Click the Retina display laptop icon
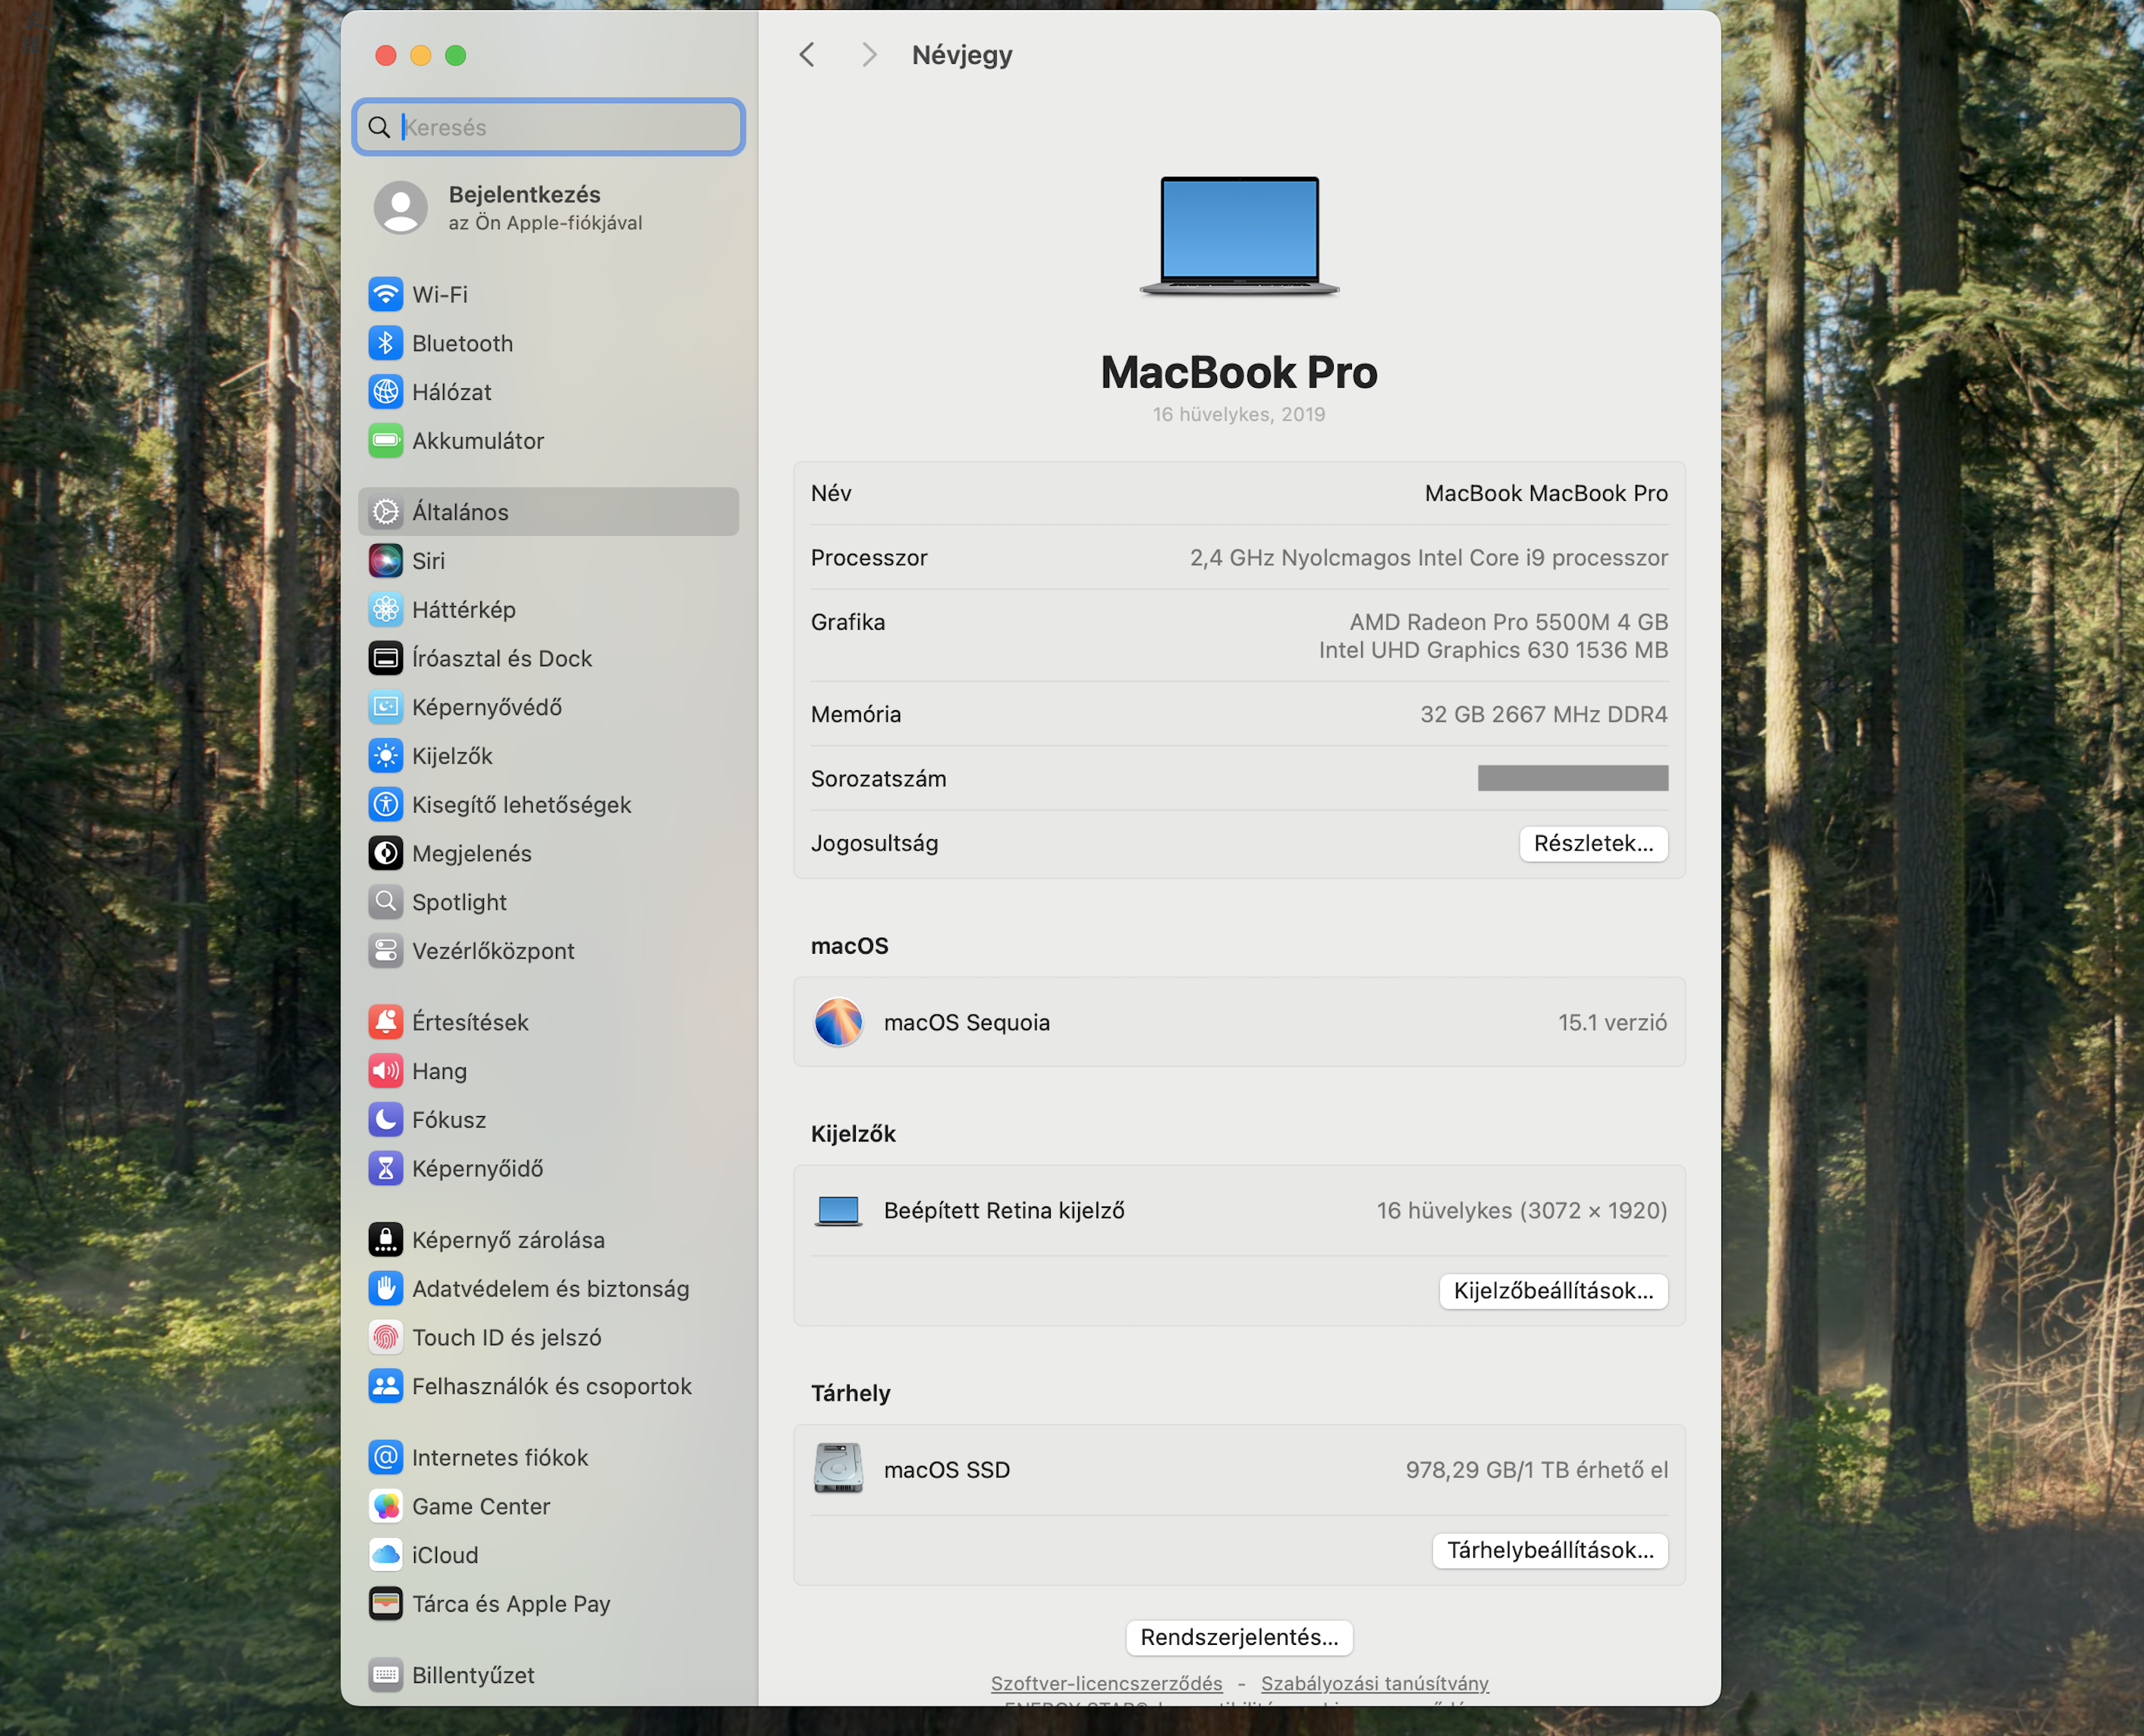 pyautogui.click(x=838, y=1211)
